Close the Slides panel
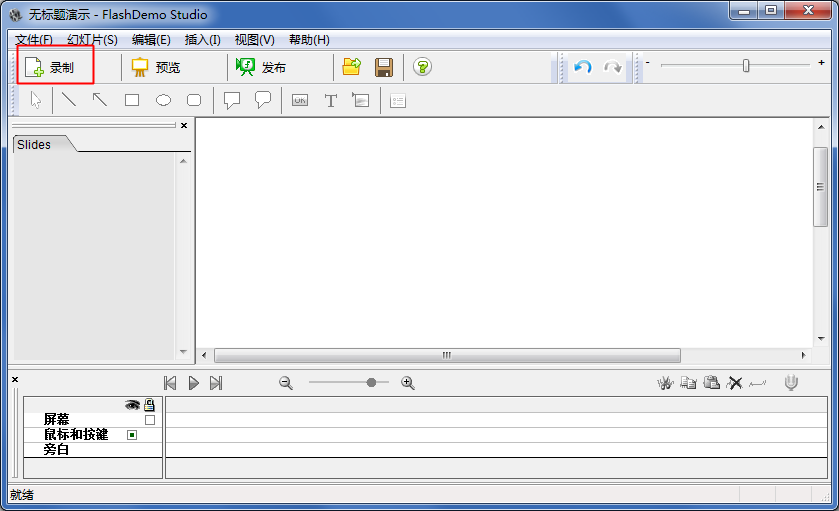 [183, 125]
